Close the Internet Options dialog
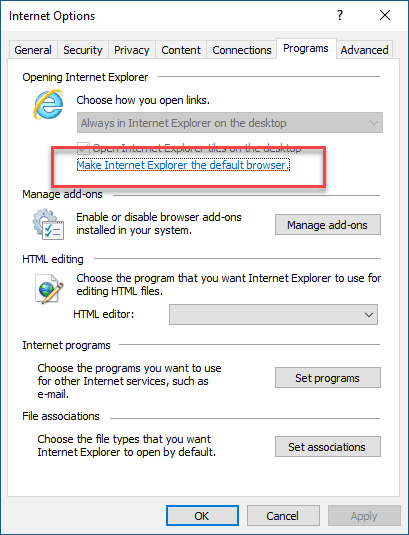Image resolution: width=409 pixels, height=535 pixels. [x=385, y=15]
